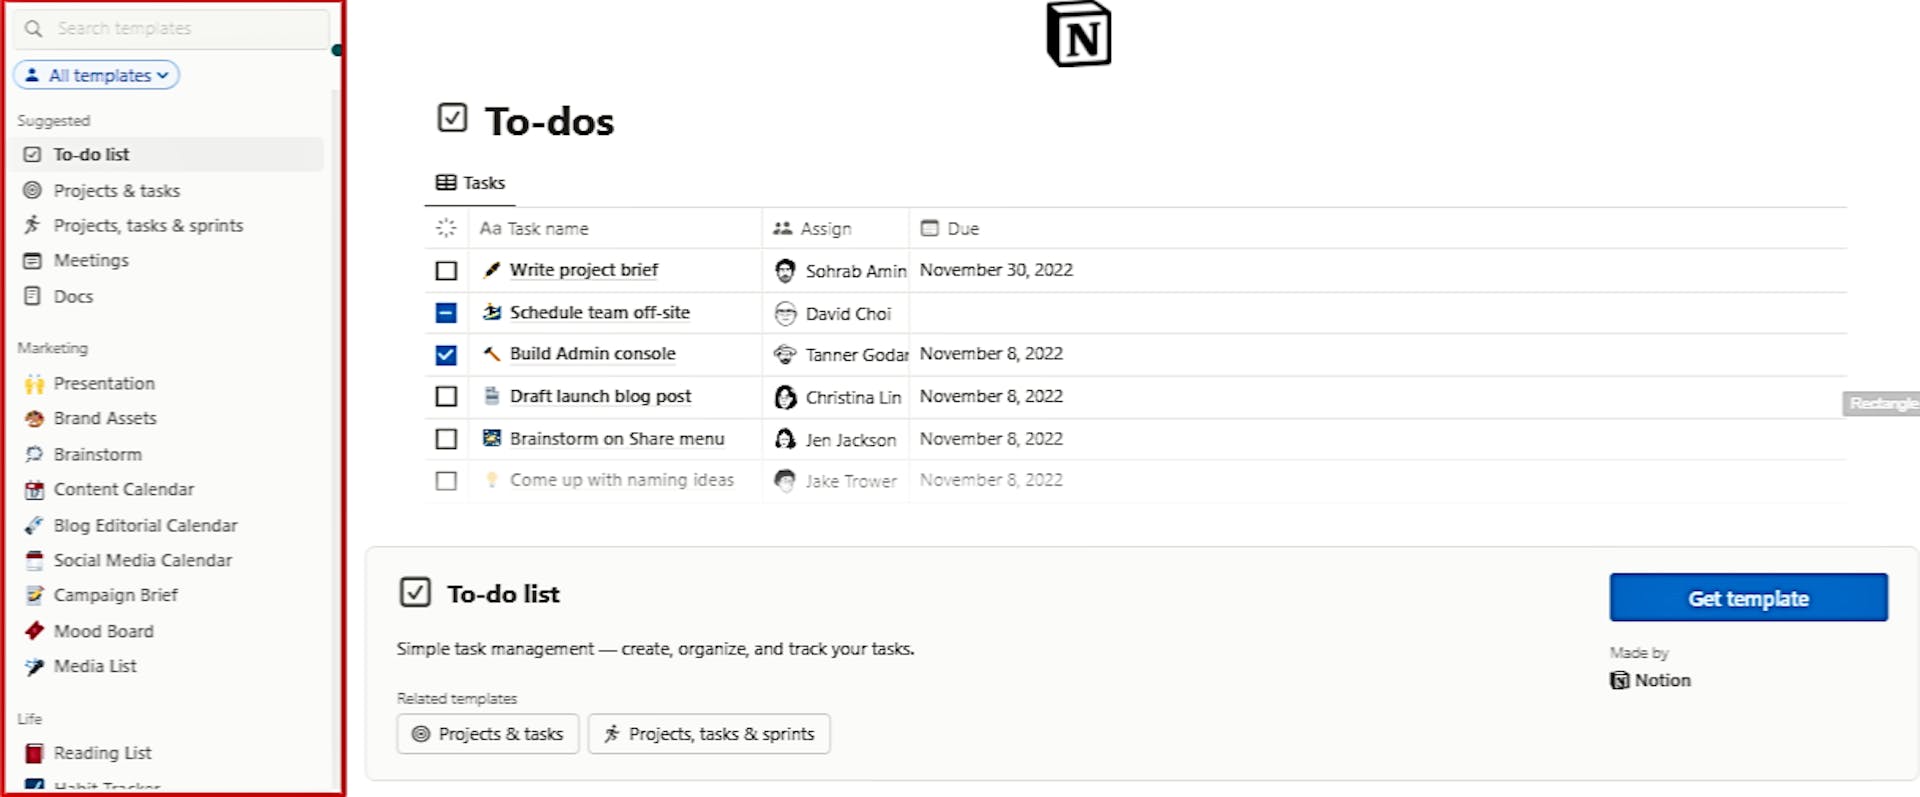
Task: Select the Meetings template icon in sidebar
Action: (x=33, y=260)
